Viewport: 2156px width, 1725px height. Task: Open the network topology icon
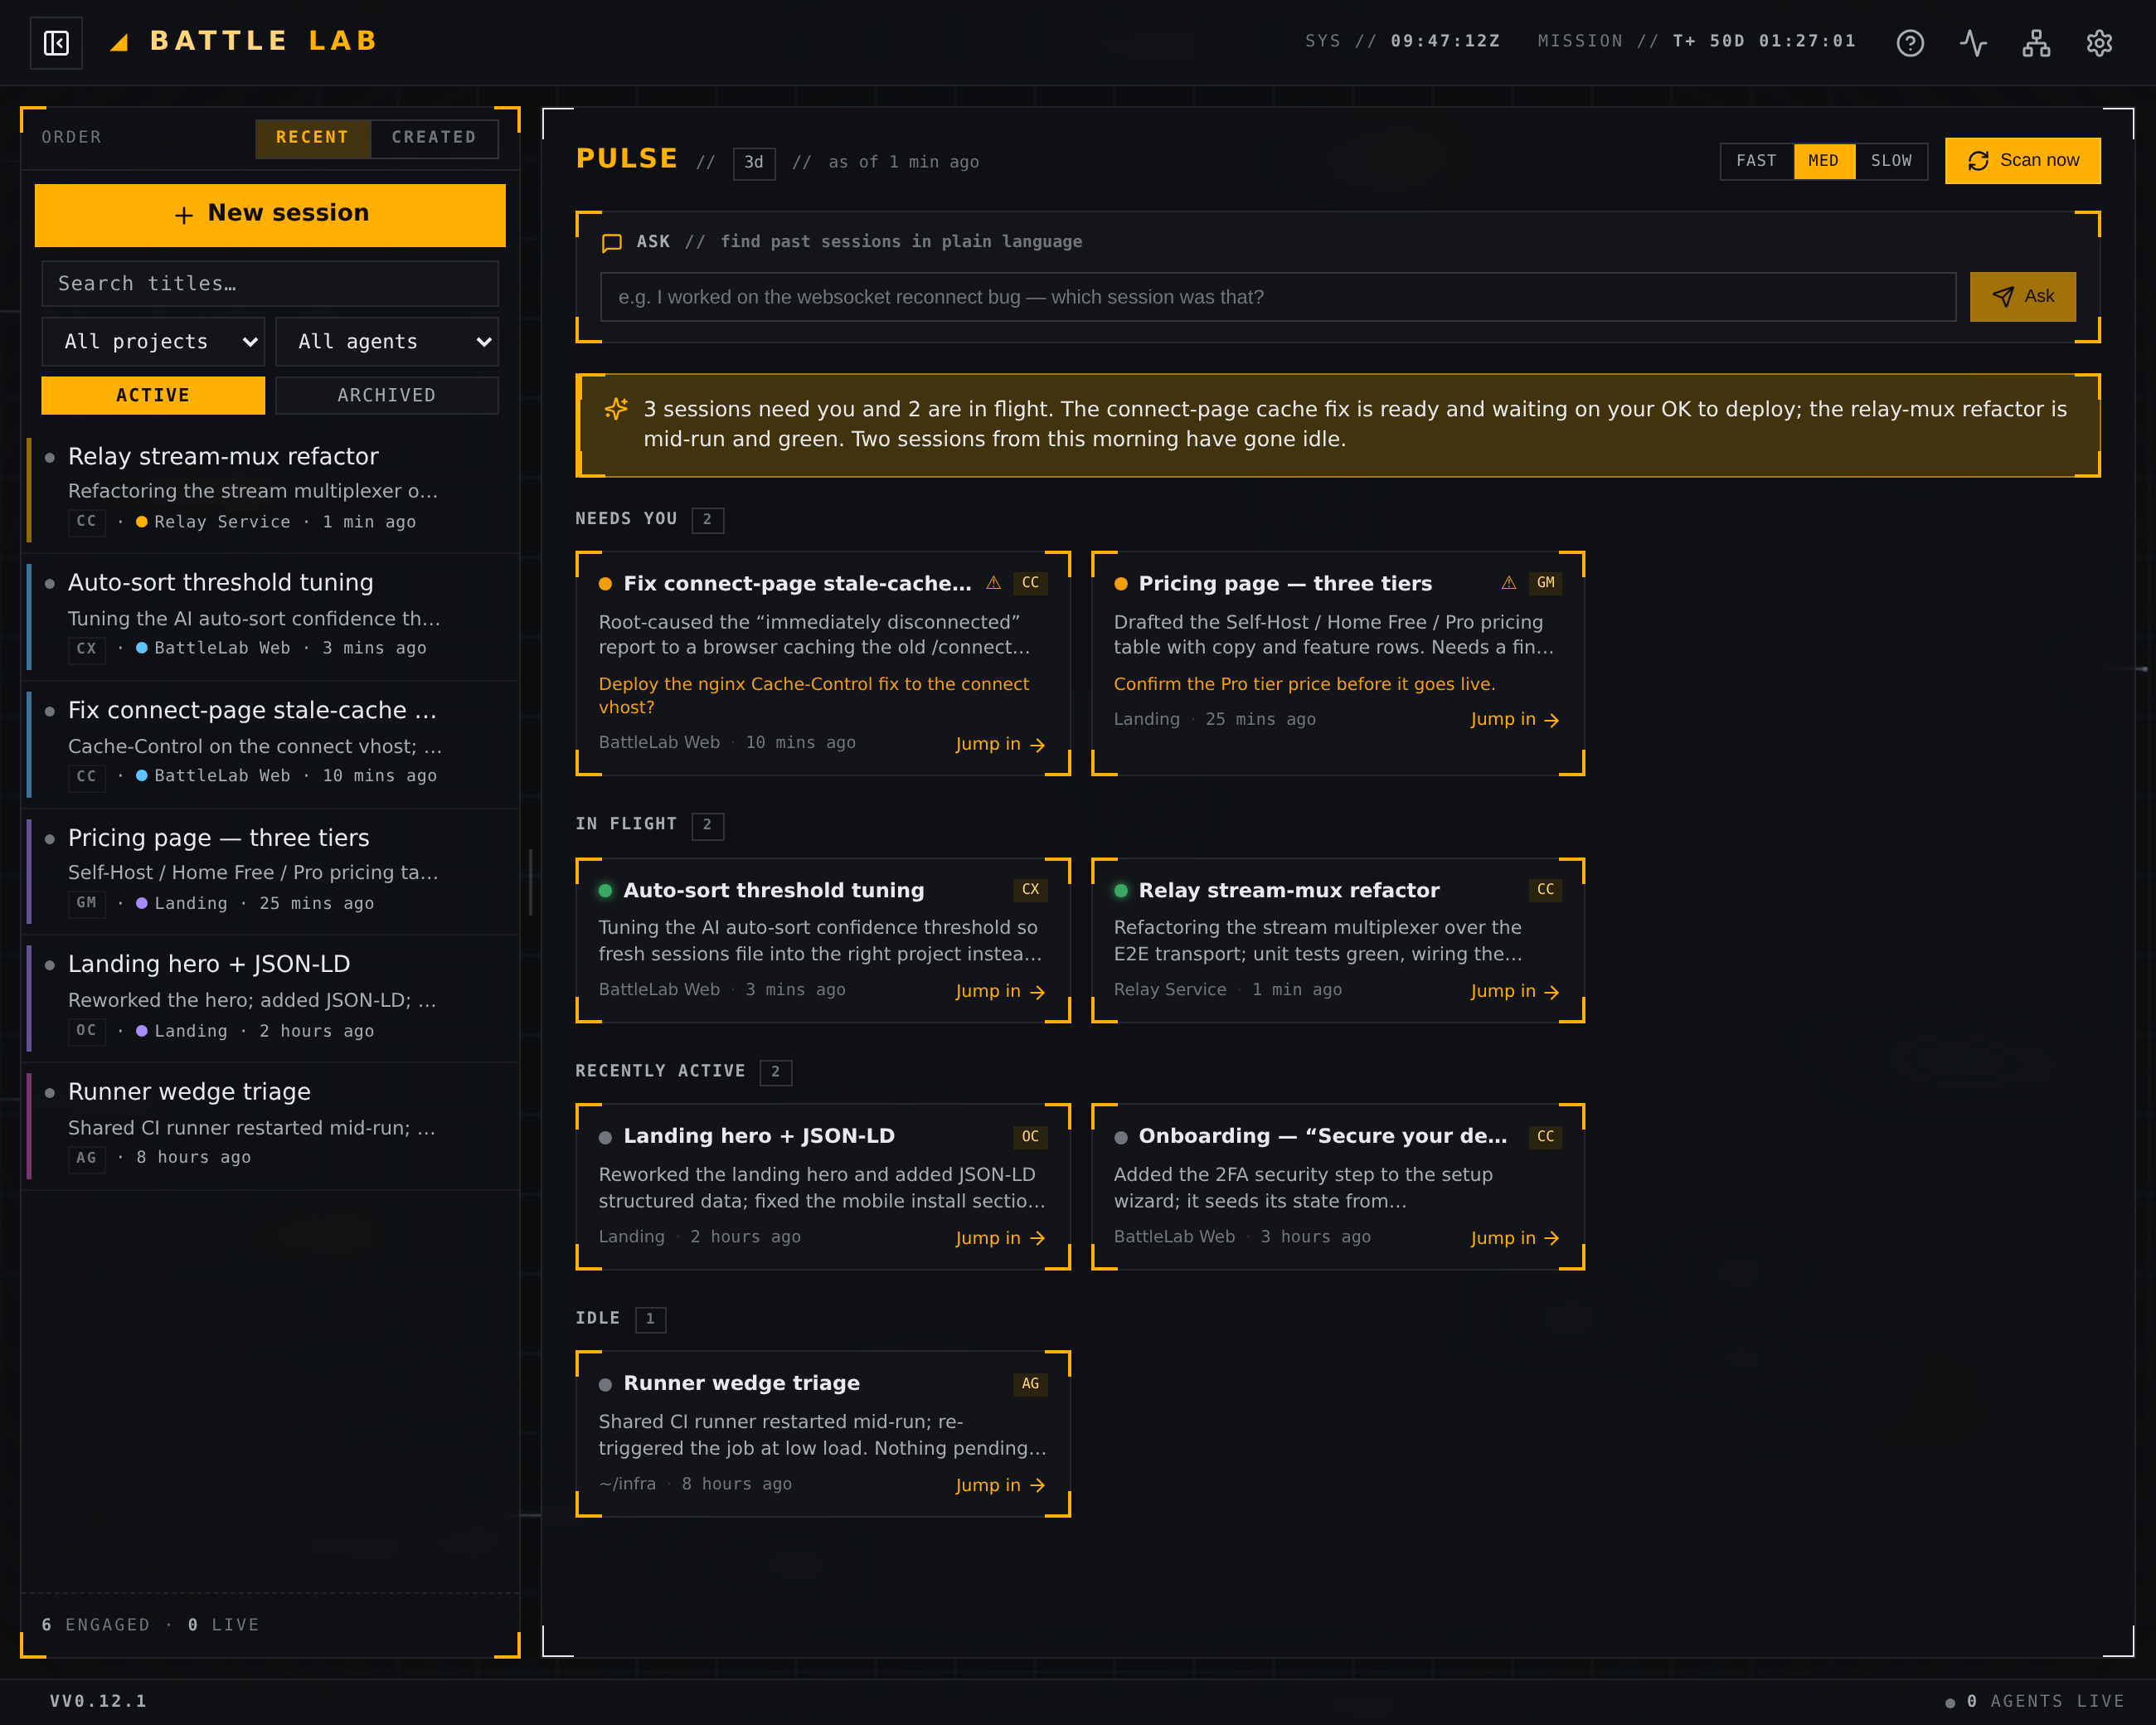(2036, 43)
